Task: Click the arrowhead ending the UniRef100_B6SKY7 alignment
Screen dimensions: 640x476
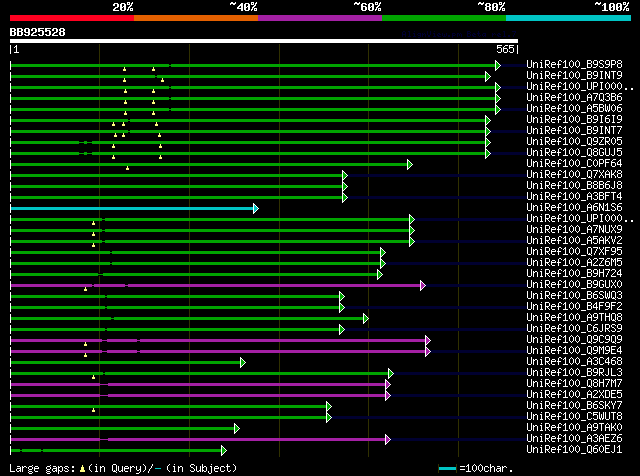Action: click(329, 407)
